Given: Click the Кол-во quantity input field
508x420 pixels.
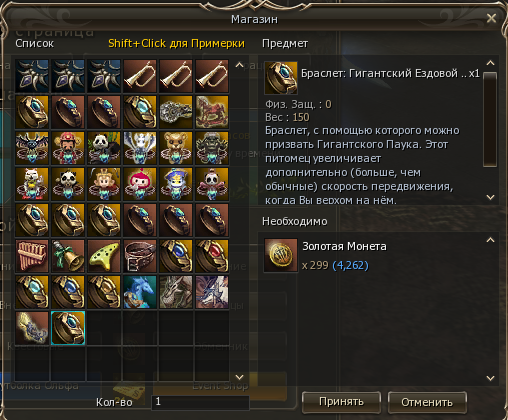Looking at the screenshot, I should [200, 402].
